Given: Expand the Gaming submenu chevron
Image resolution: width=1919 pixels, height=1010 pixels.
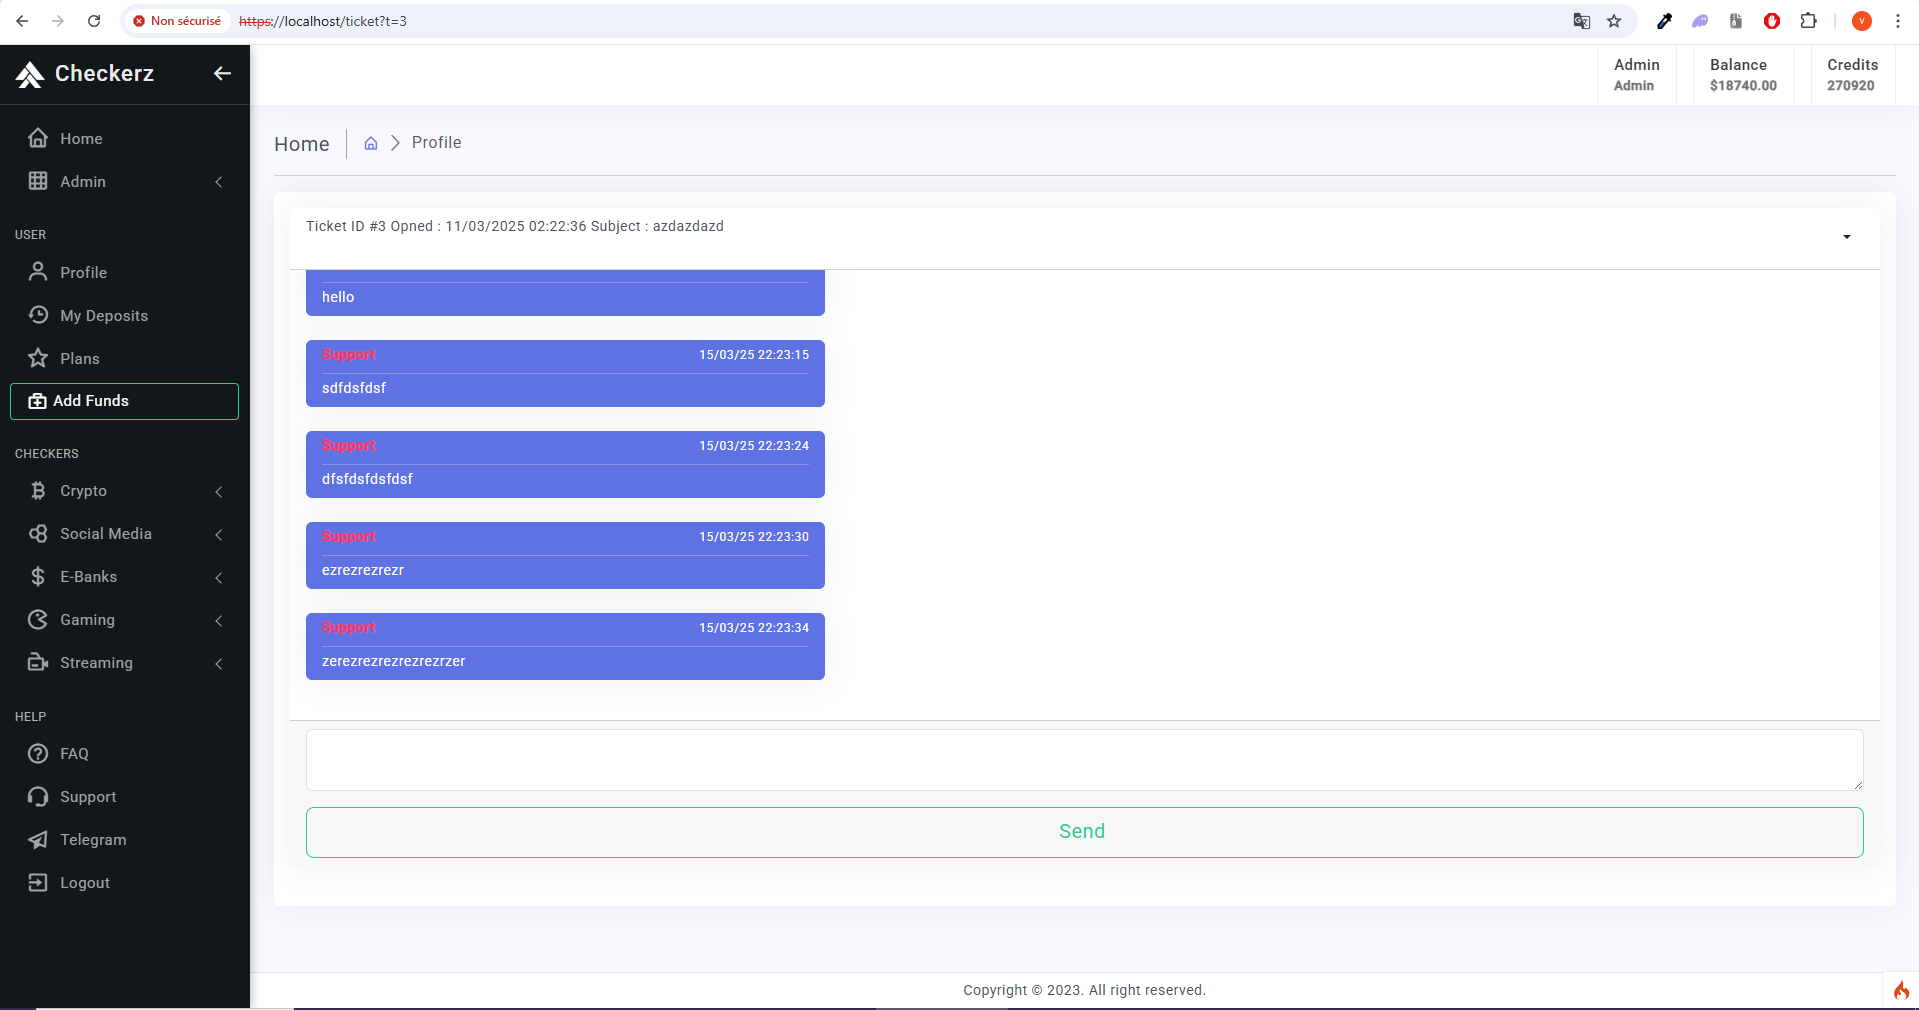Looking at the screenshot, I should [219, 620].
